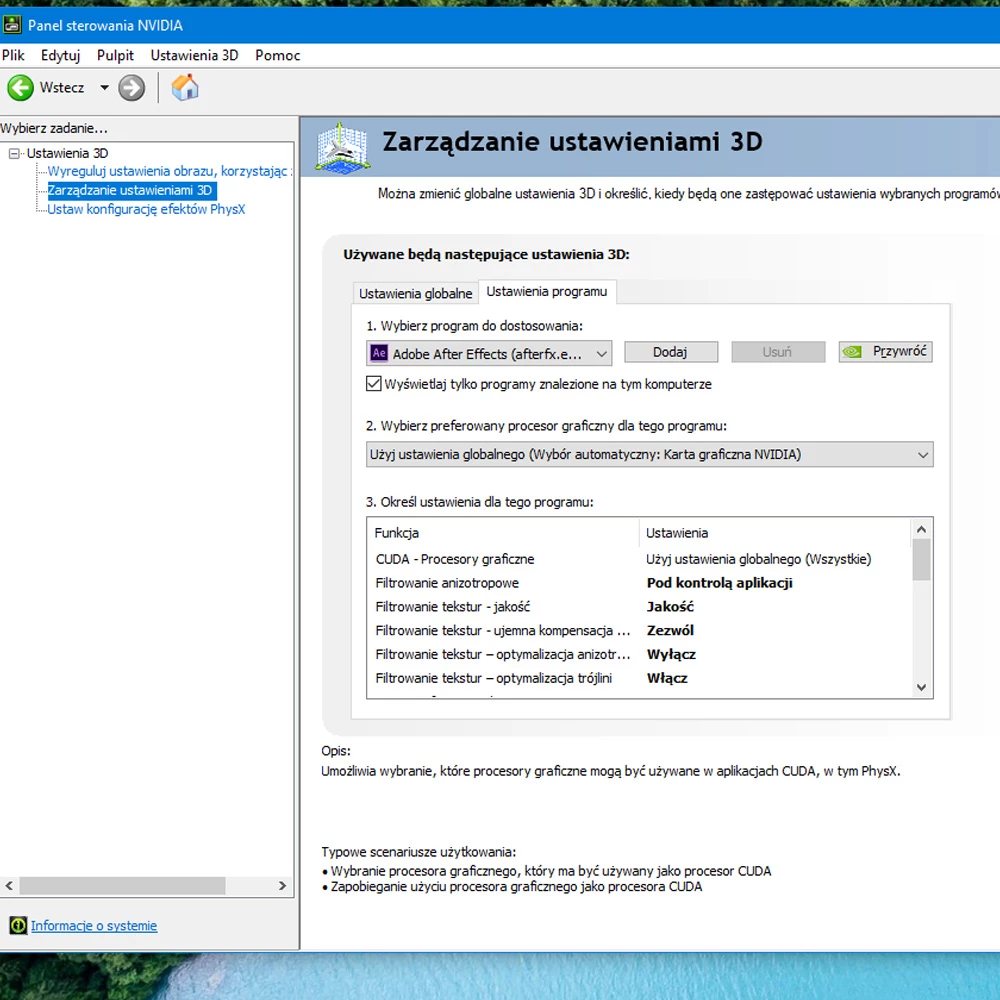Collapse the Ustawienia 3D tree node
This screenshot has width=1000, height=1000.
14,153
